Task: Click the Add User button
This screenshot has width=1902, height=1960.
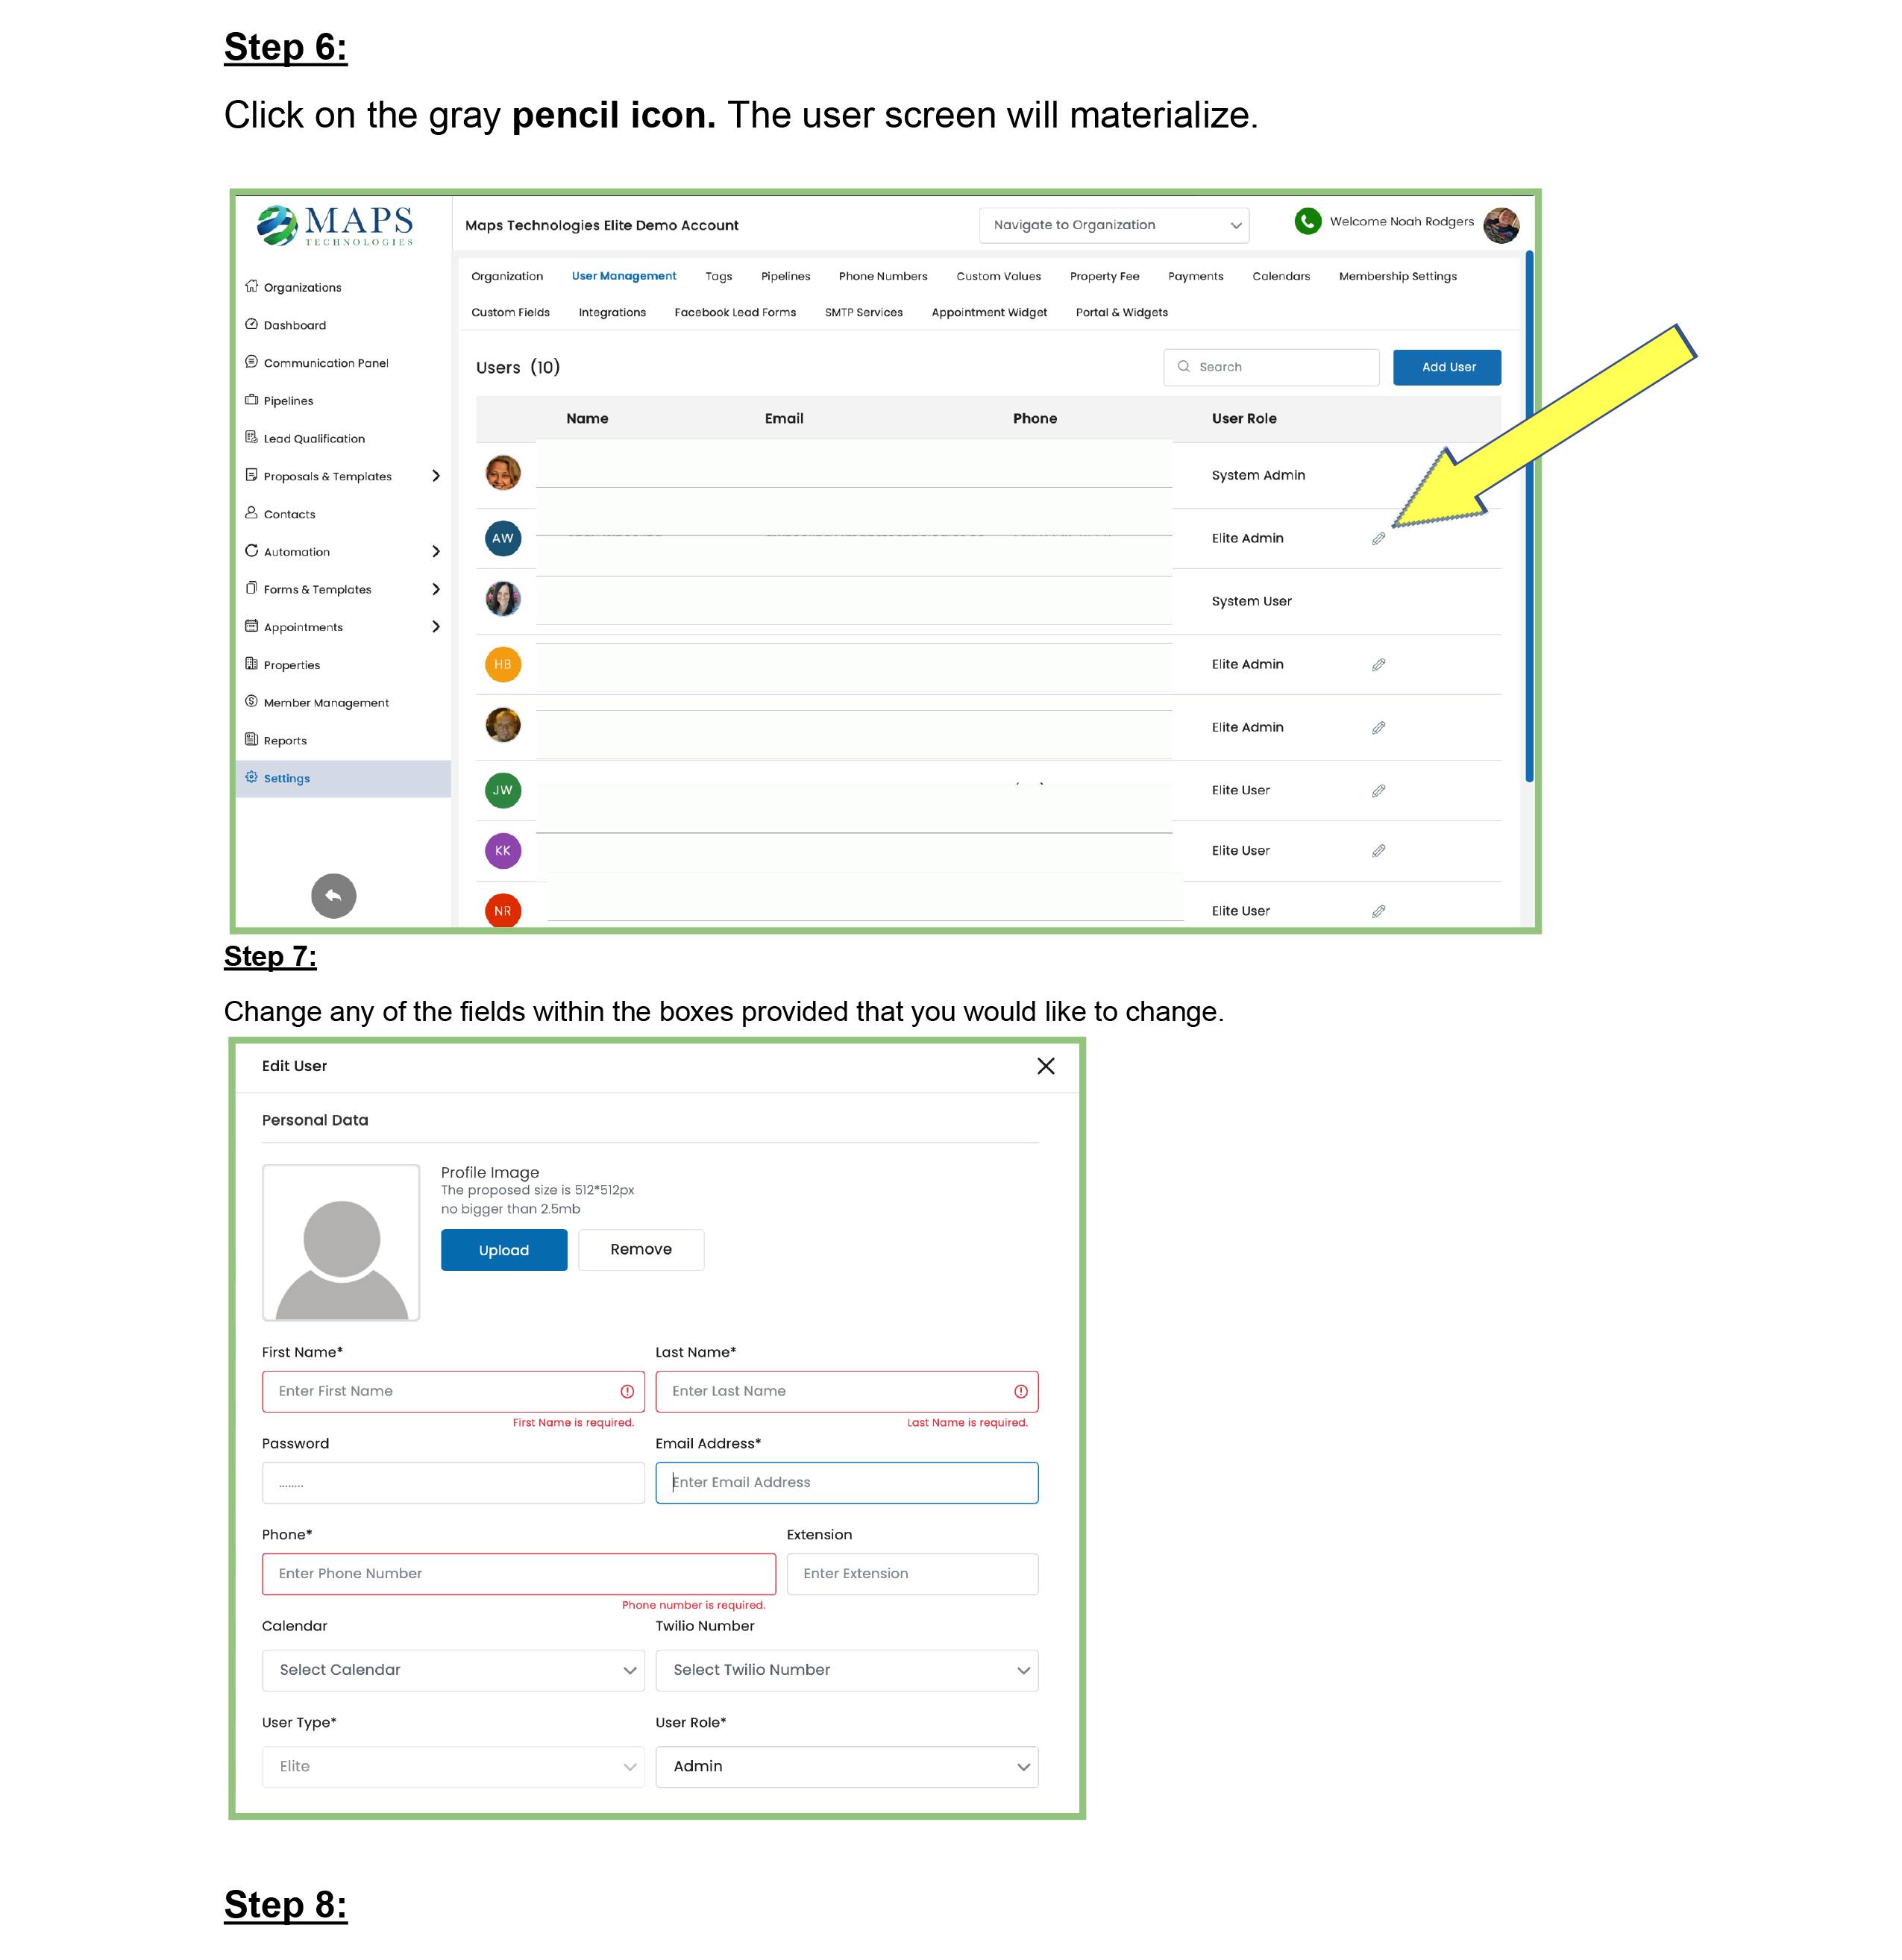Action: (1446, 367)
